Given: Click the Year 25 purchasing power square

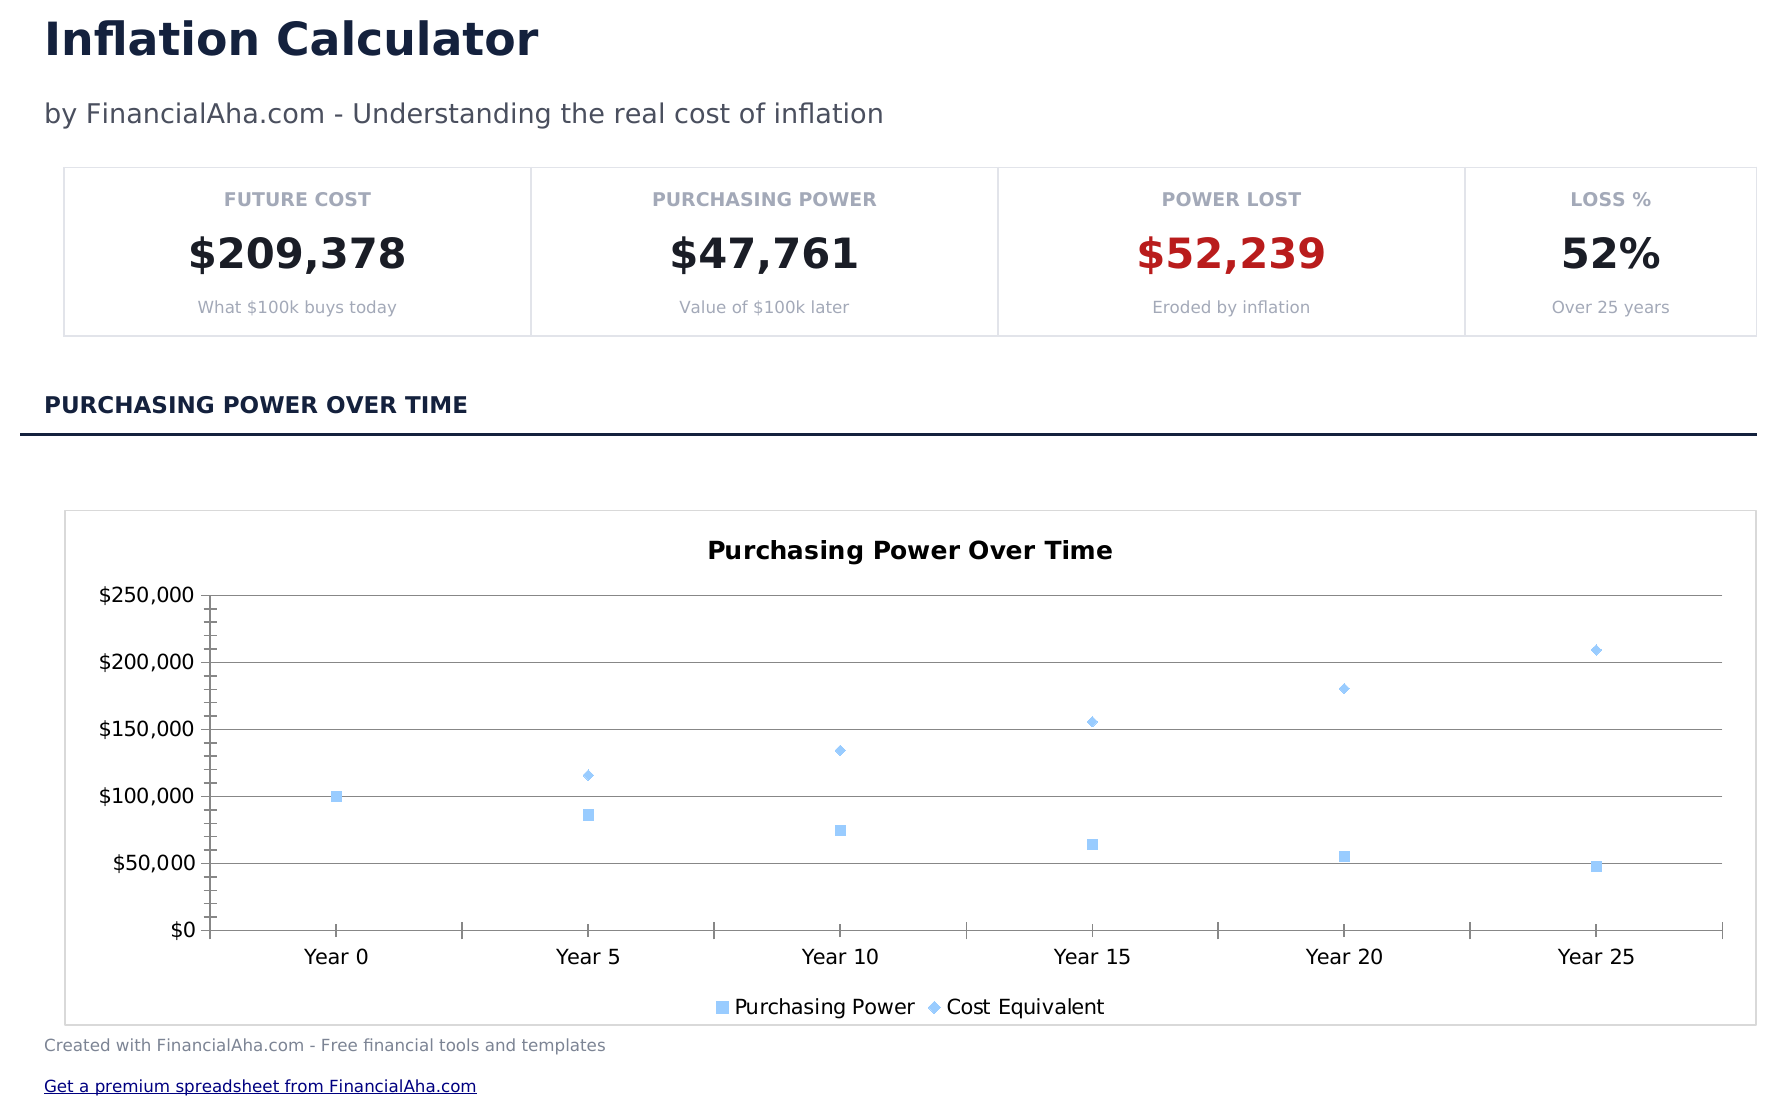Looking at the screenshot, I should pos(1596,867).
